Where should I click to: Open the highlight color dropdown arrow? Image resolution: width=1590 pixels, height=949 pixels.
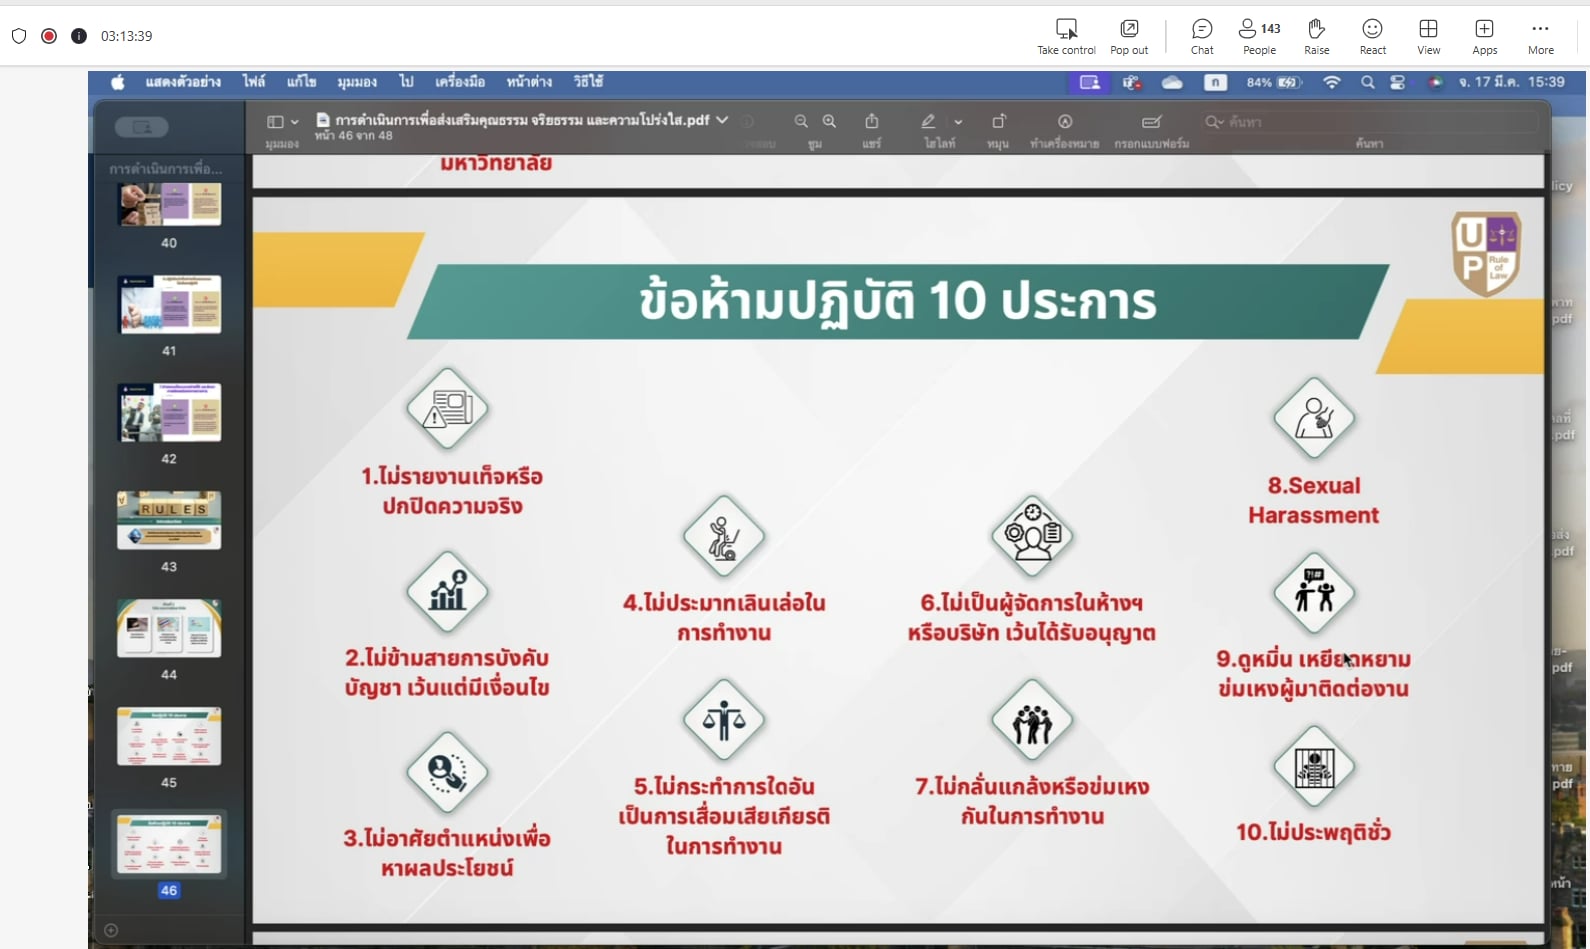click(958, 122)
